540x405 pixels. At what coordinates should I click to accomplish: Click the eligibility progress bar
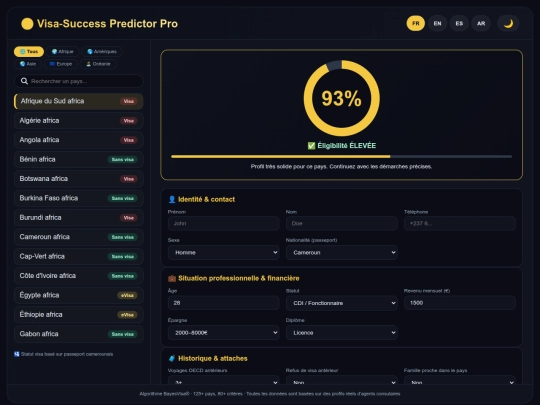point(342,156)
